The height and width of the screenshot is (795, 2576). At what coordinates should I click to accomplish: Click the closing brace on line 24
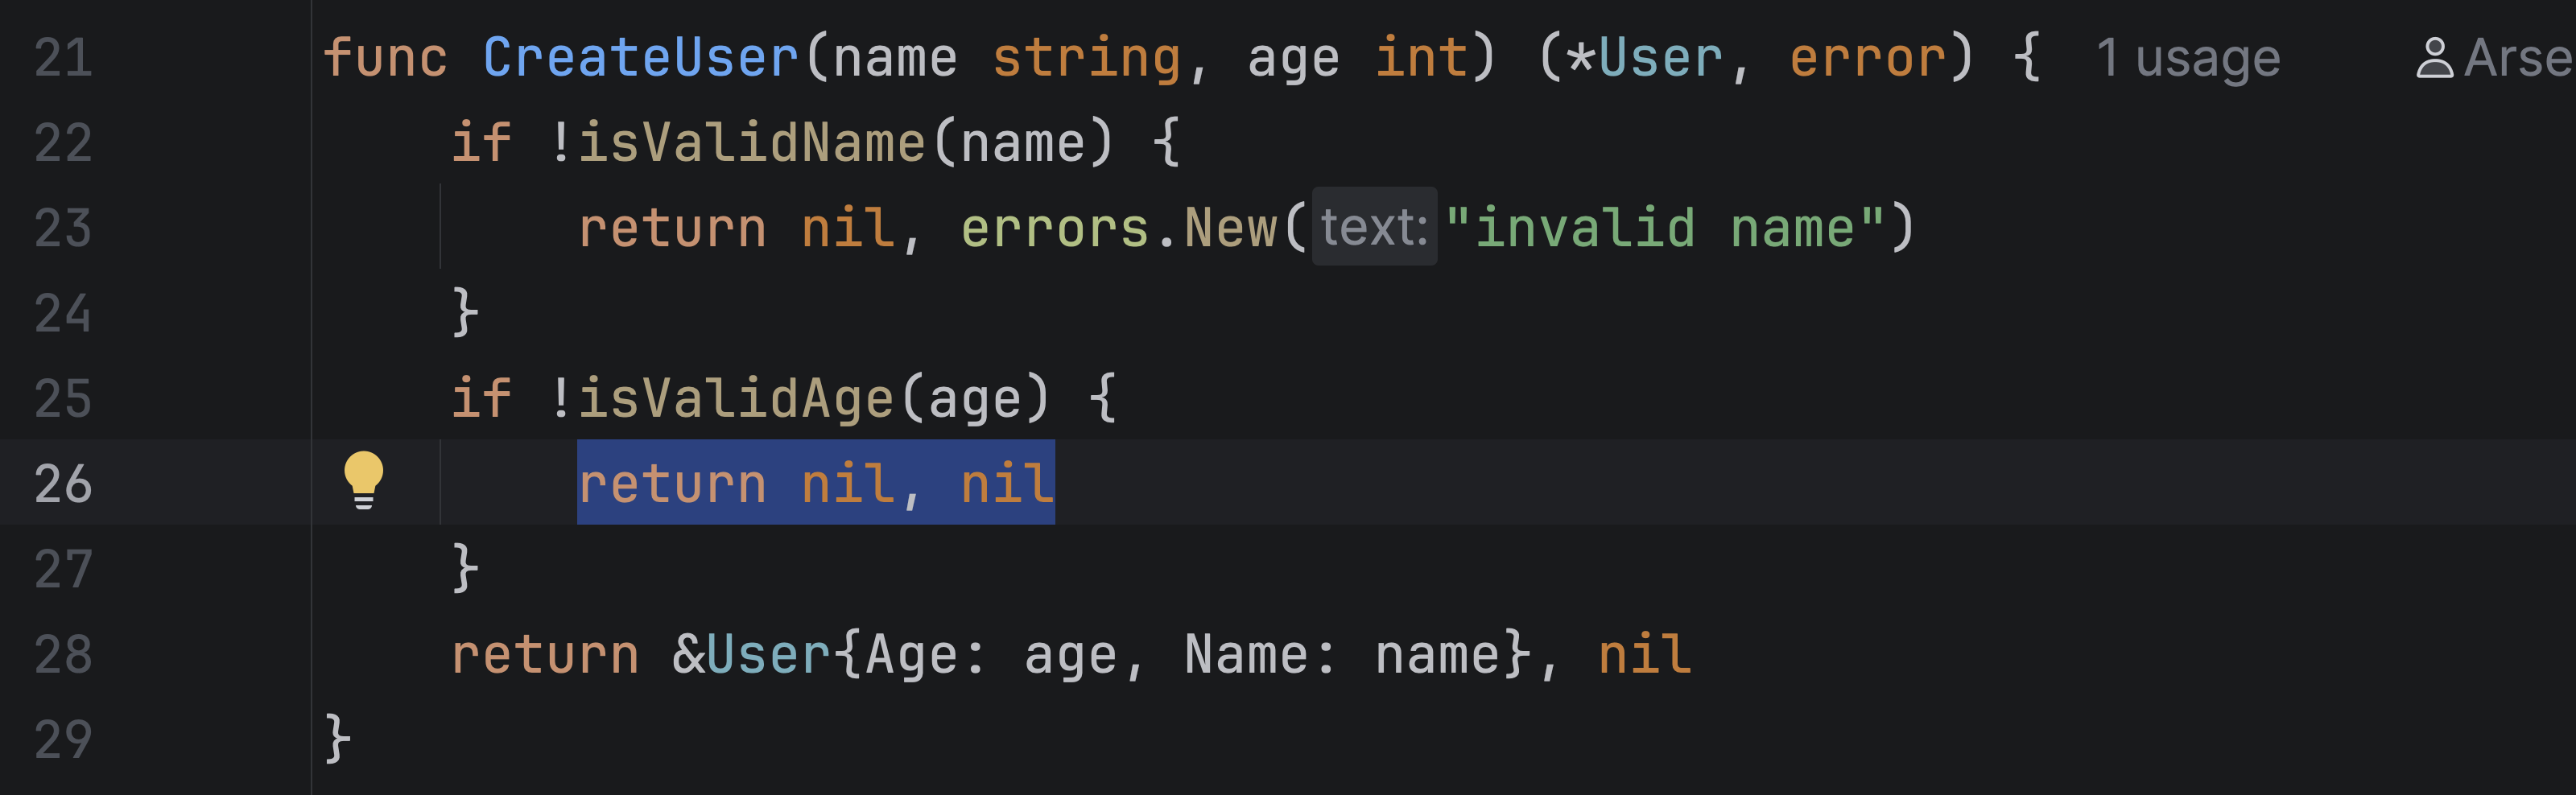pos(465,313)
